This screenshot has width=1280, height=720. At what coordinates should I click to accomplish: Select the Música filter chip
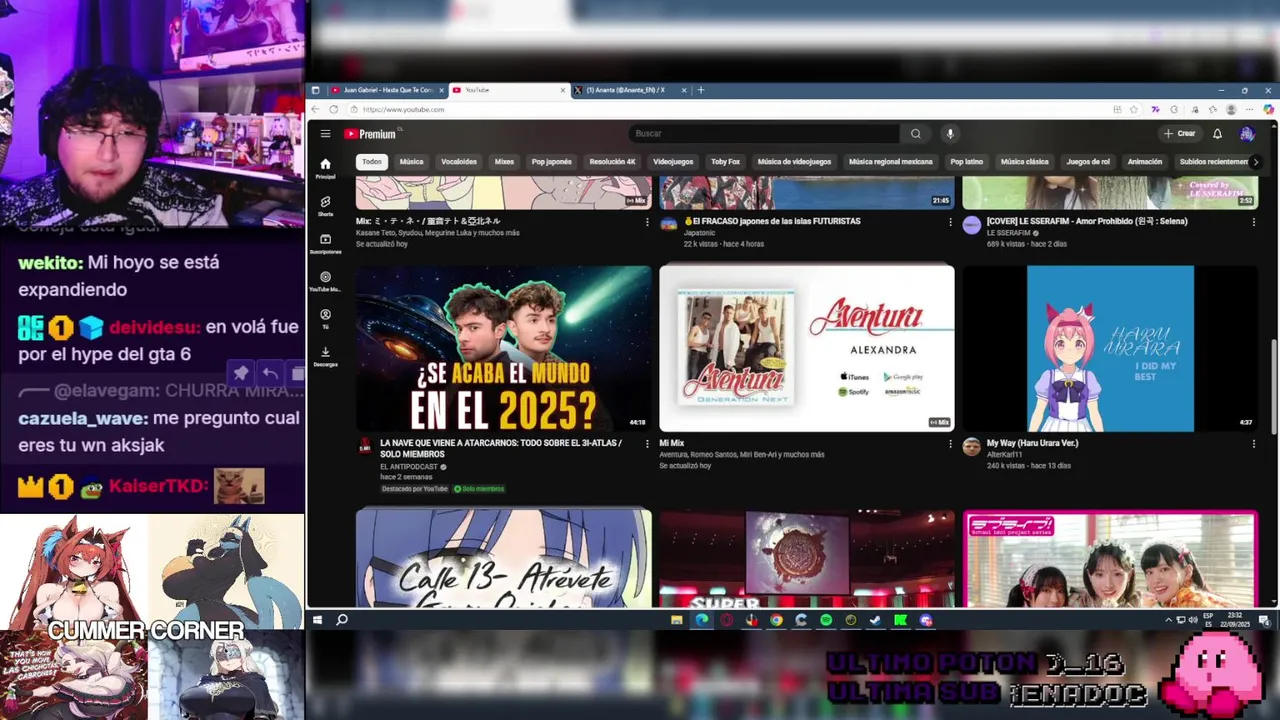click(411, 161)
